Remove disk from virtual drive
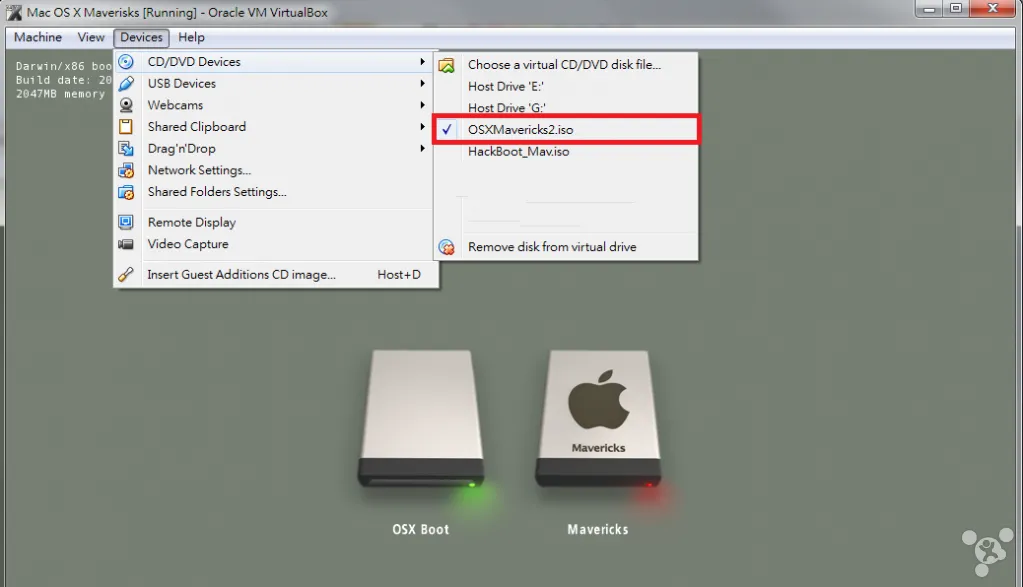Screen dimensions: 1023x587 pos(566,247)
